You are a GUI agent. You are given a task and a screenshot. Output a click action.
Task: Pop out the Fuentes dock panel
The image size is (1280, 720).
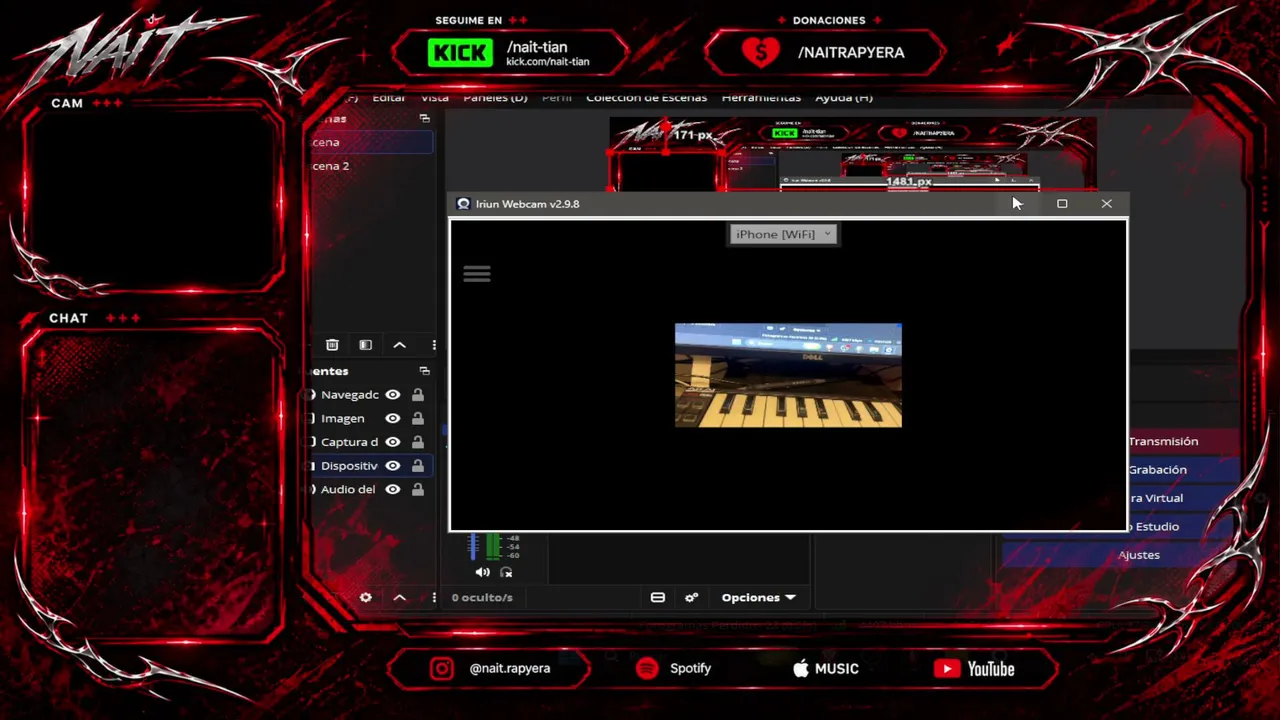coord(425,371)
